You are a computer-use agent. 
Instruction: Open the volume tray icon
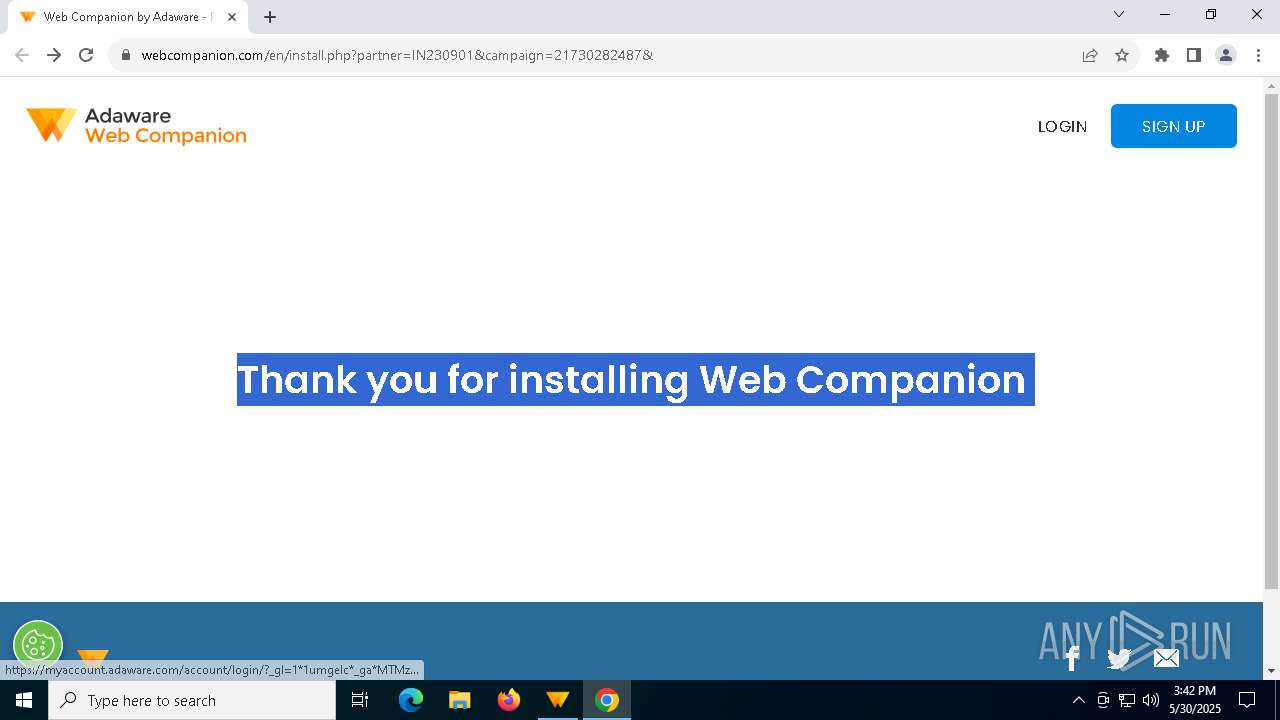[1151, 700]
